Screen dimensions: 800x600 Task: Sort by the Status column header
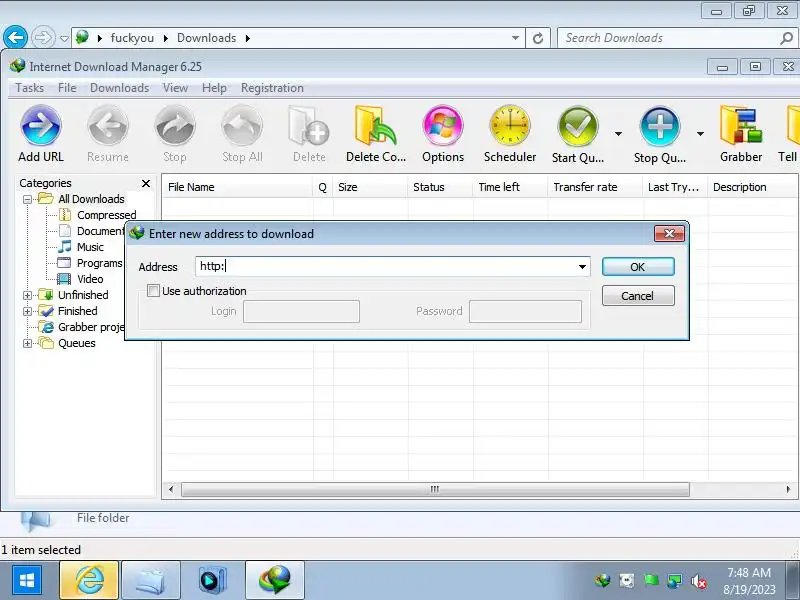click(440, 187)
